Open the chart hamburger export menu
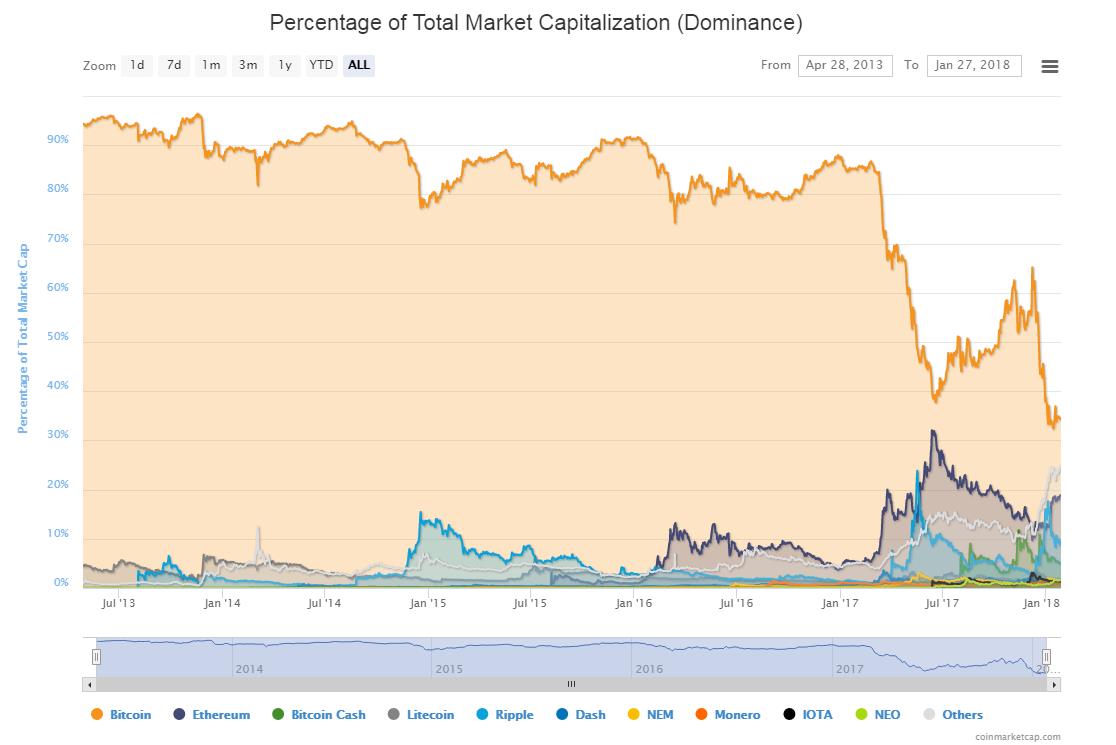Viewport: 1116px width, 745px height. pos(1049,66)
